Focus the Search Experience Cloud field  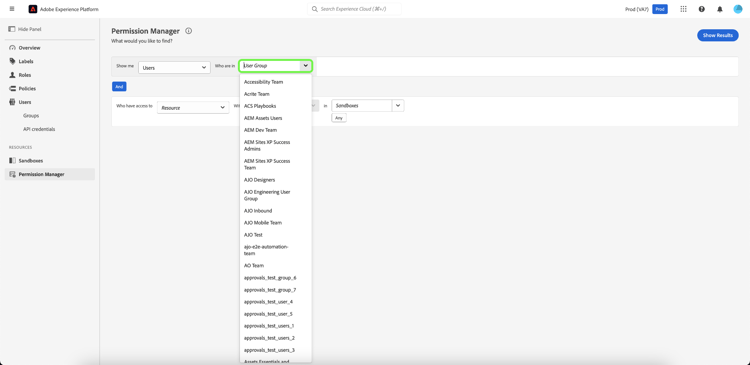coord(354,9)
